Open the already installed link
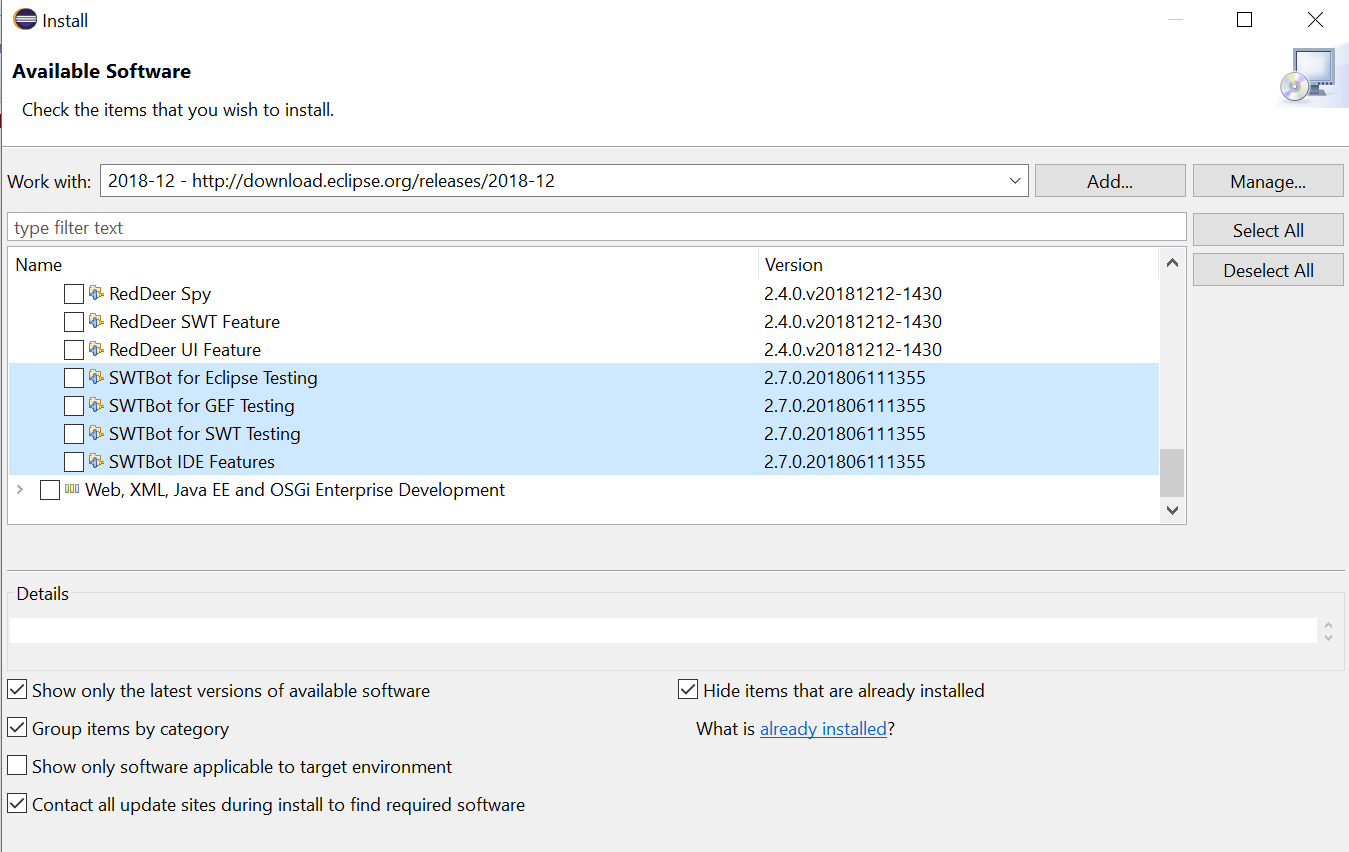Image resolution: width=1349 pixels, height=852 pixels. point(823,729)
